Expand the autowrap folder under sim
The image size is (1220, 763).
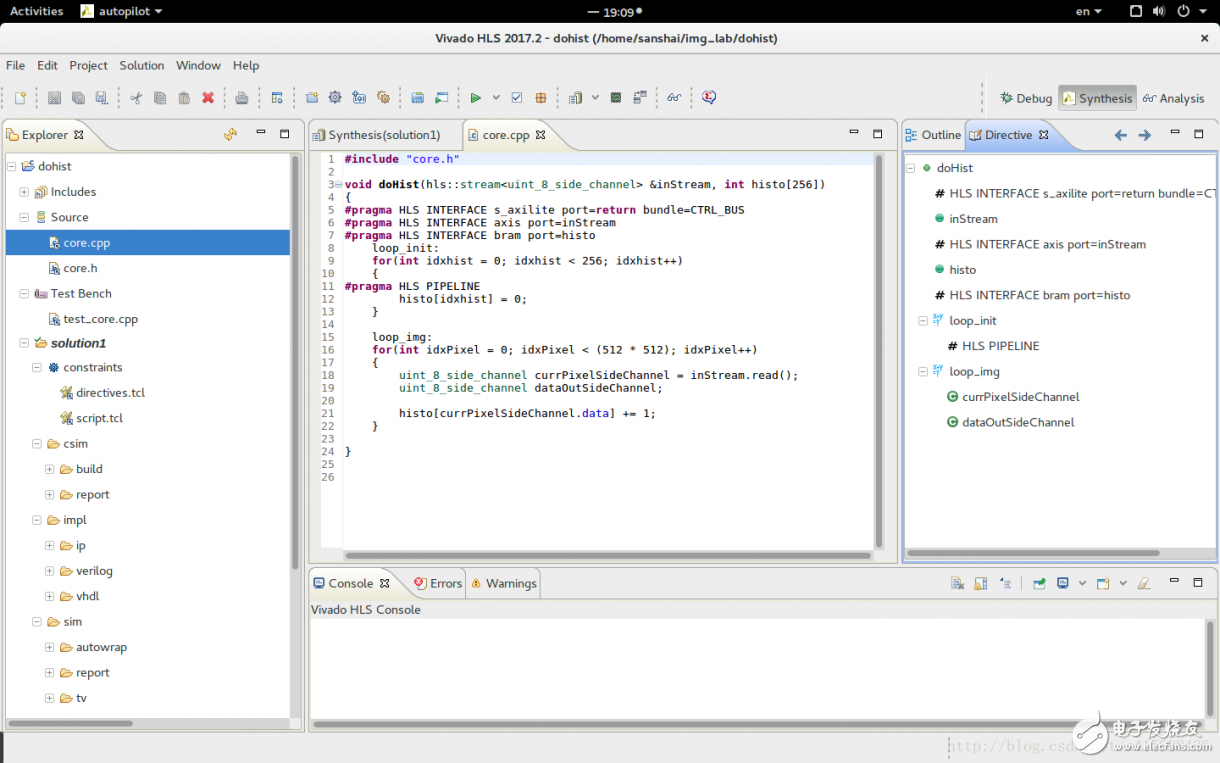(x=49, y=647)
